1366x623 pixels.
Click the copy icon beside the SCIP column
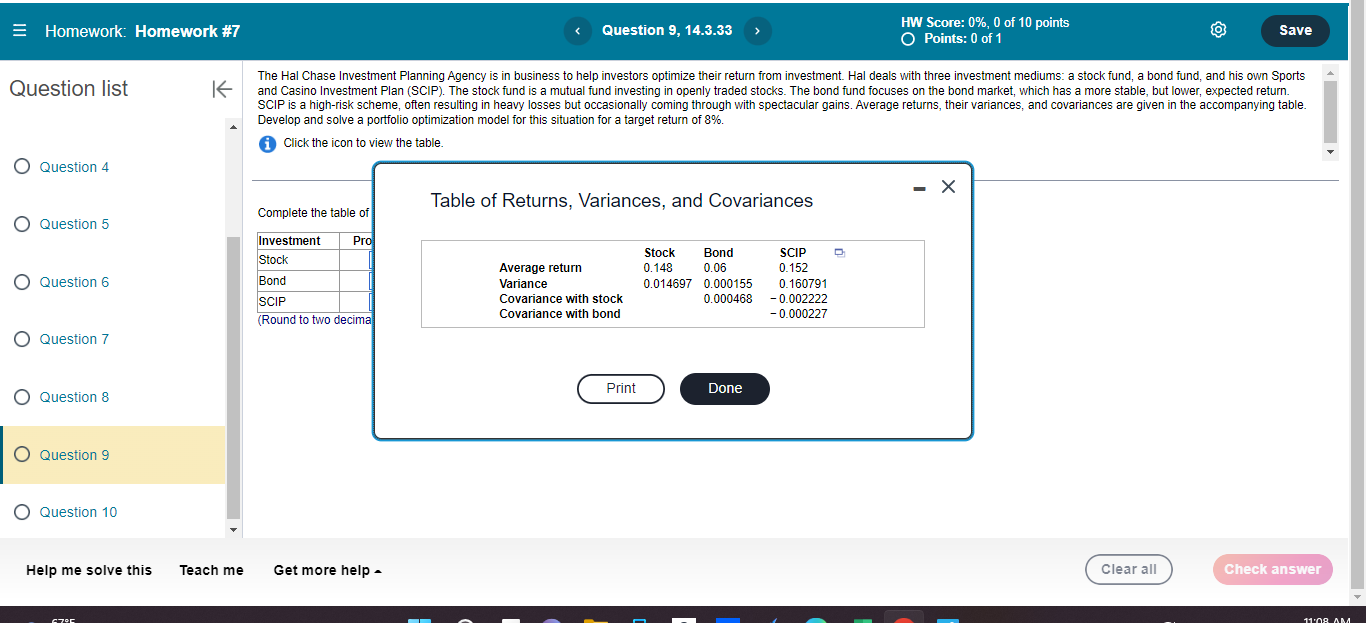839,253
